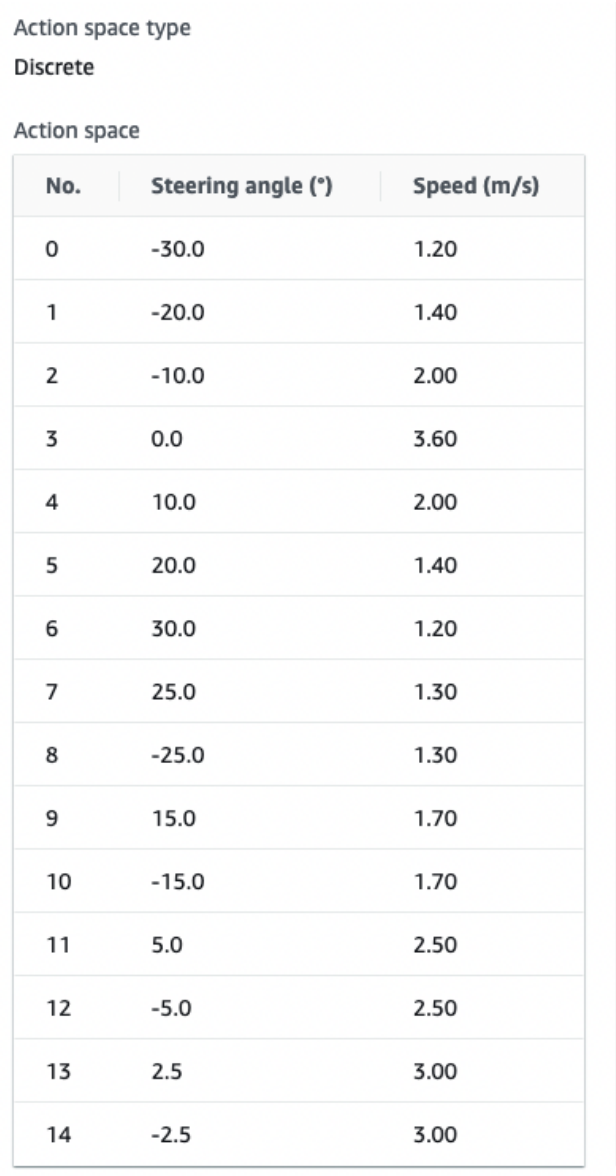The height and width of the screenshot is (1176, 616).
Task: Click the "Action space" table title
Action: click(76, 131)
